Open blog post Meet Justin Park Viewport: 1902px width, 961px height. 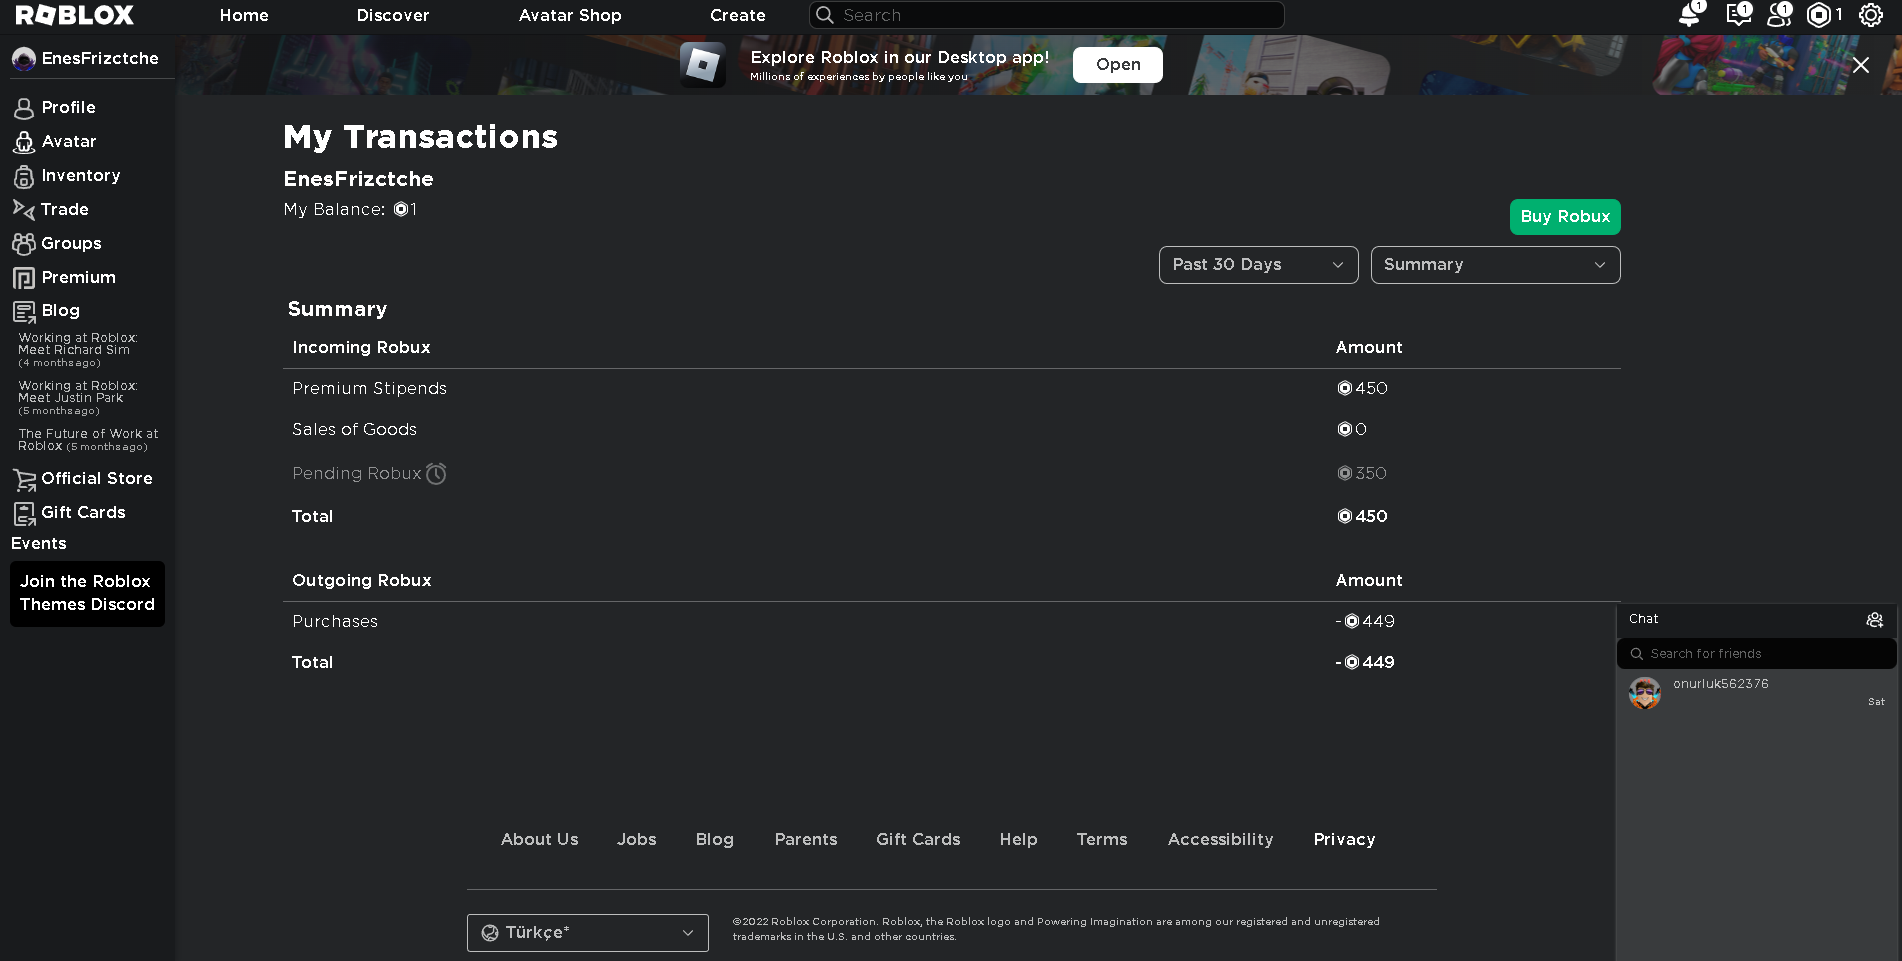tap(78, 398)
